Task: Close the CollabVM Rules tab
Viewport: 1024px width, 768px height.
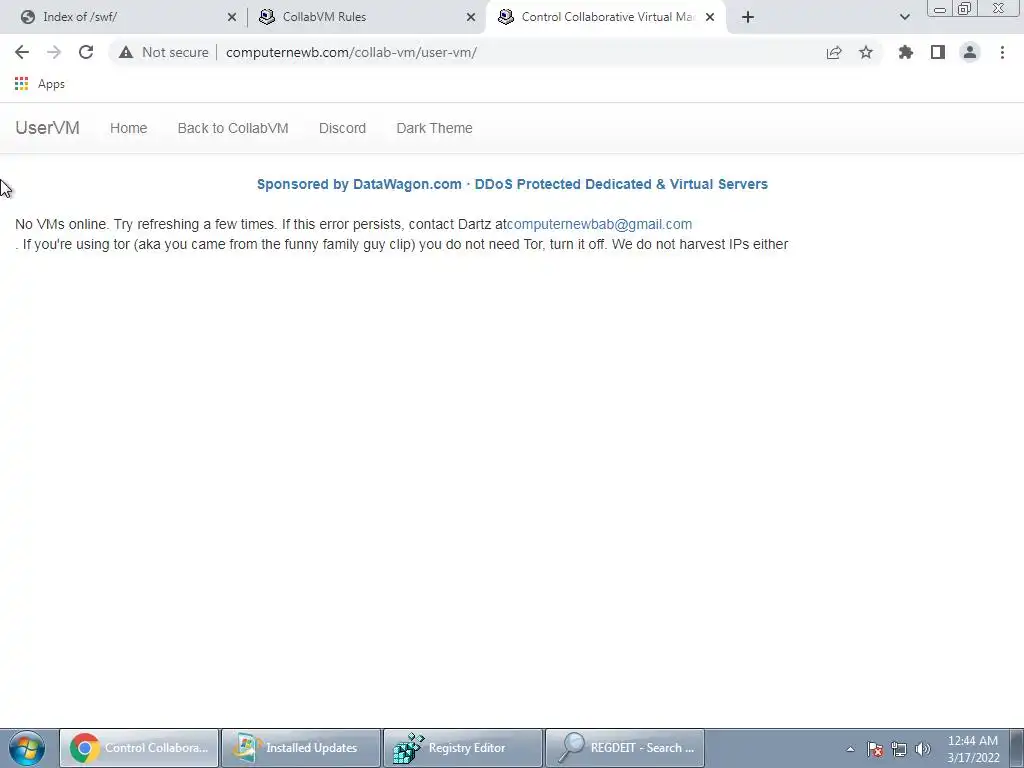Action: click(471, 17)
